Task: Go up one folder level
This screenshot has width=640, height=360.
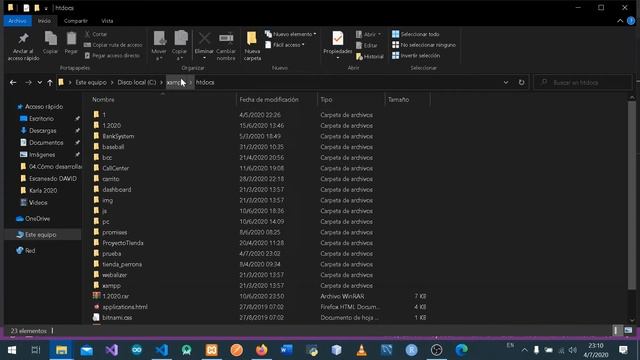Action: coord(50,82)
